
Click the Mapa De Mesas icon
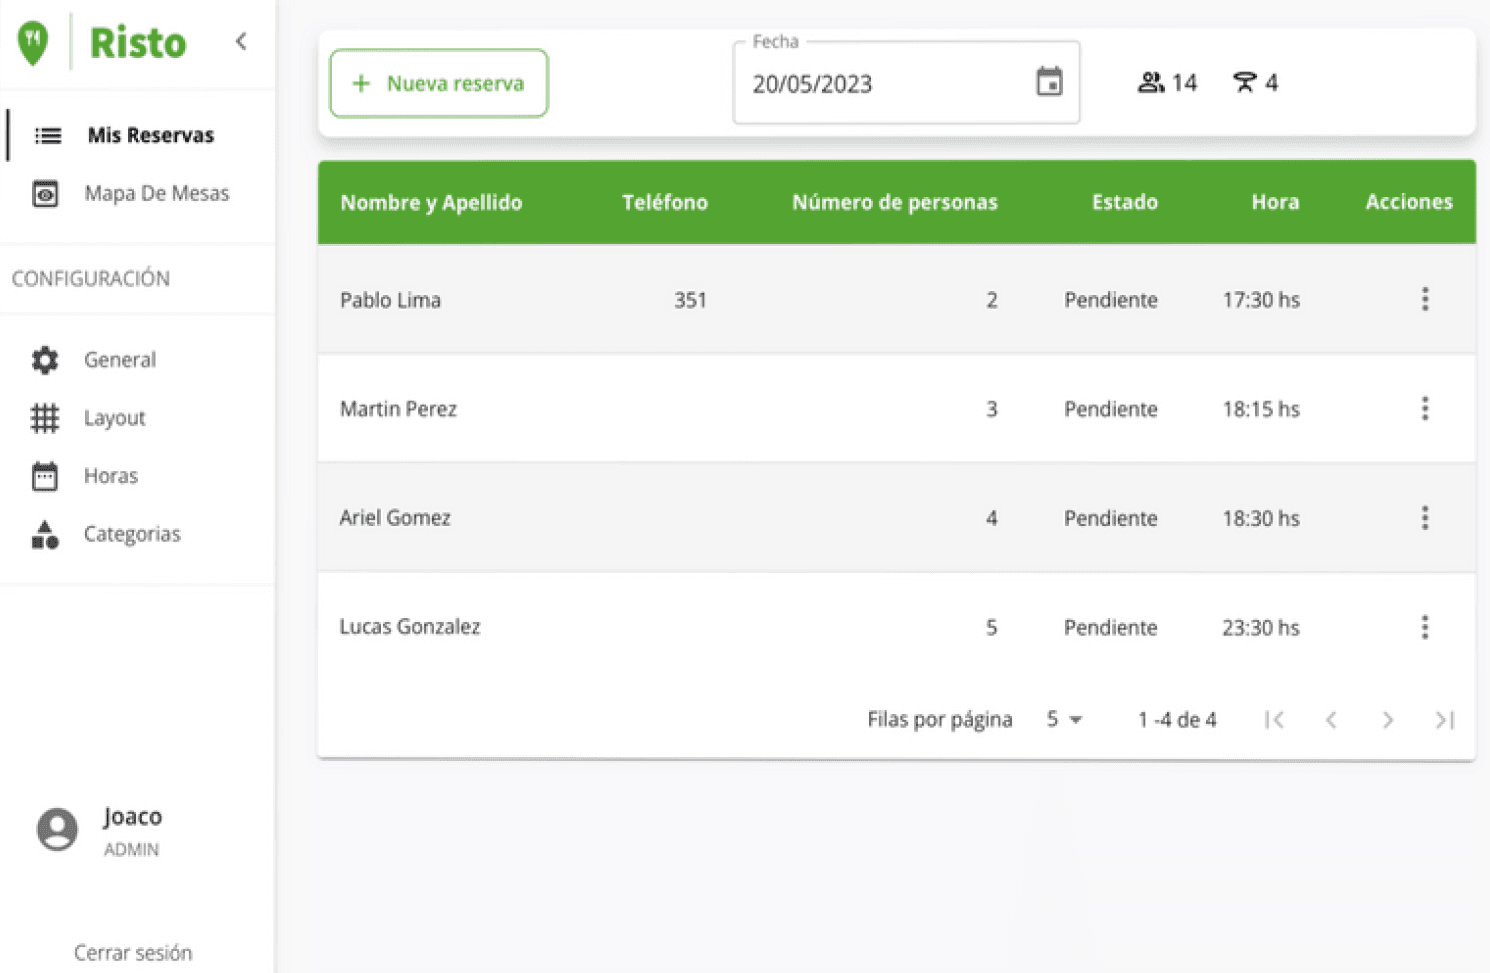coord(45,193)
